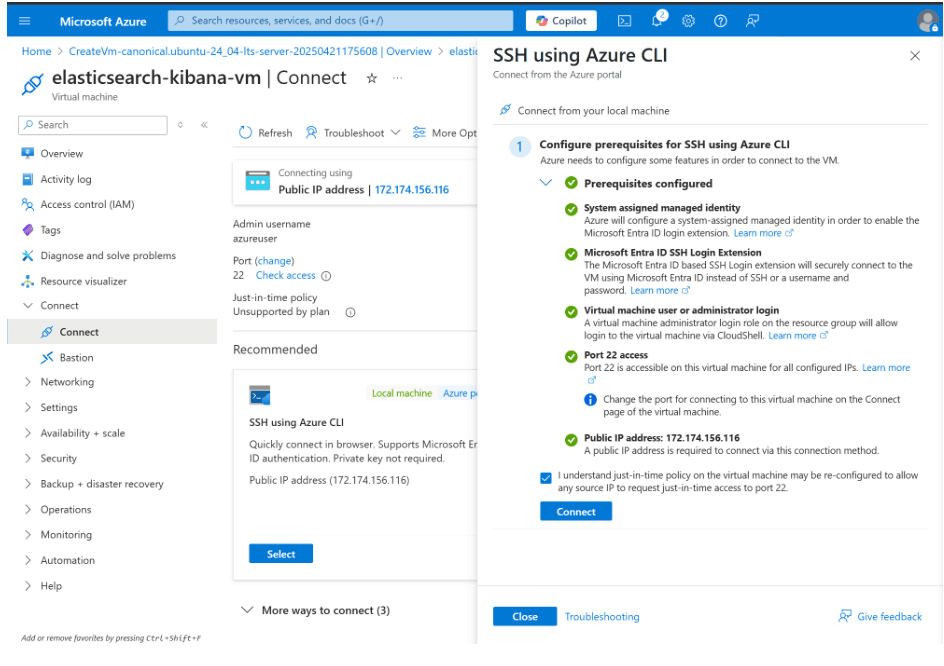Open your account avatar menu
Viewport: 944px width, 666px height.
point(927,20)
